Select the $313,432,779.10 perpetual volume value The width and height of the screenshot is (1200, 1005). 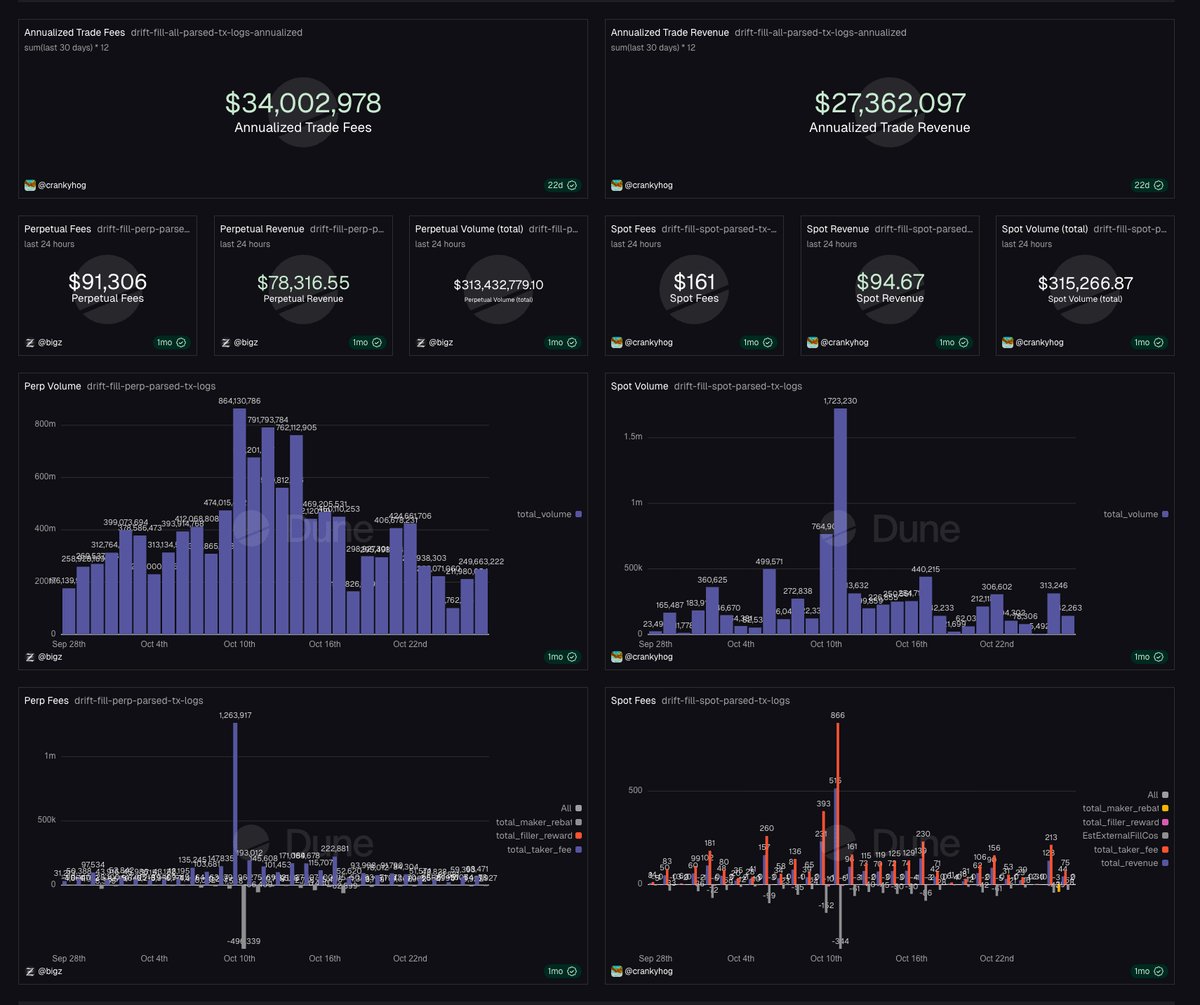coord(498,285)
